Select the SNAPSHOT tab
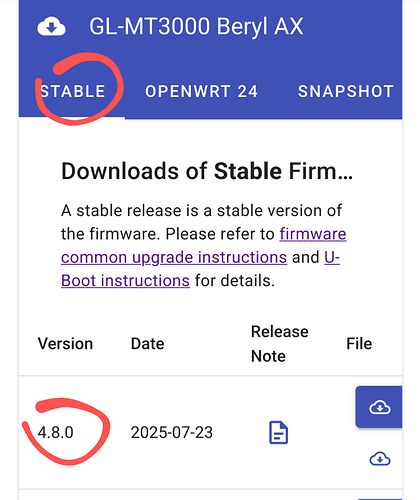Viewport: 420px width, 500px height. pos(346,91)
